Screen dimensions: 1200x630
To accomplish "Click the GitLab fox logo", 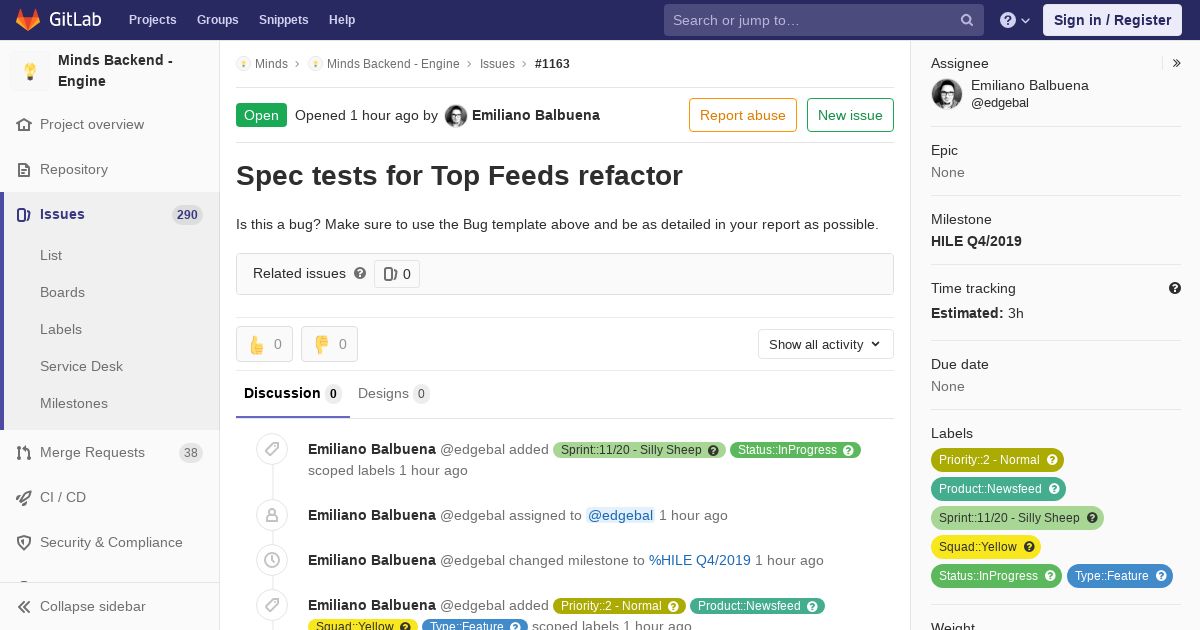I will coord(28,19).
